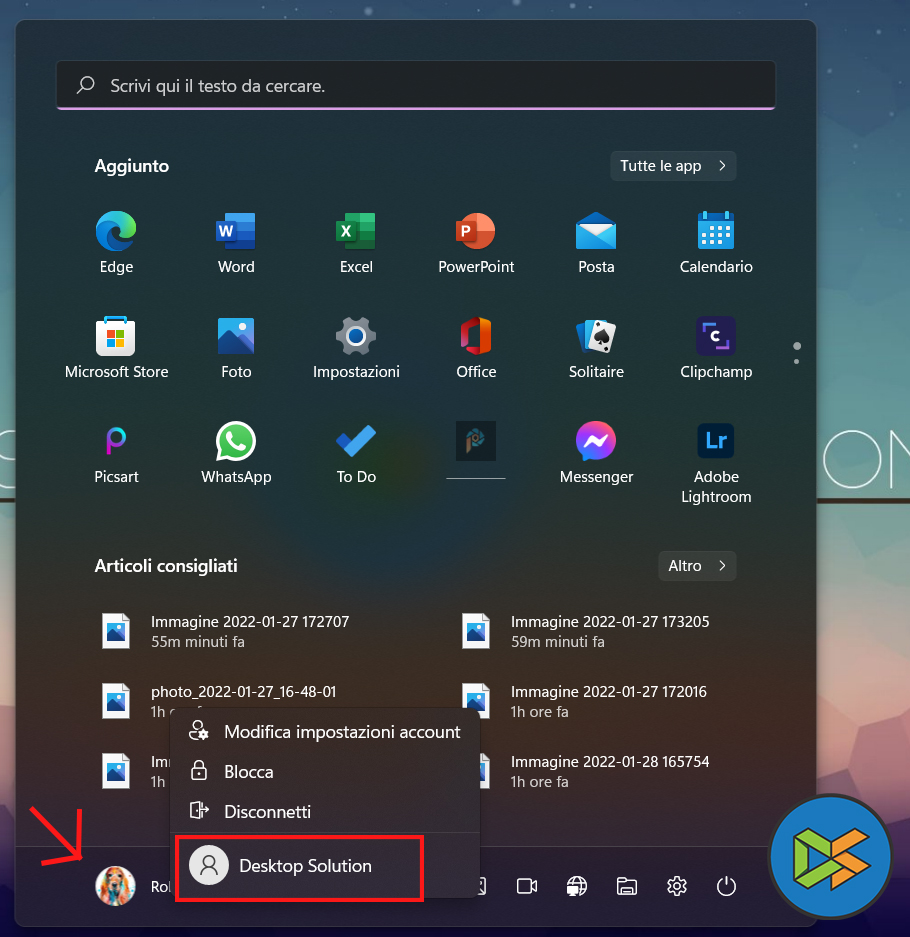Open the Posta mail app
The height and width of the screenshot is (937, 910).
pyautogui.click(x=596, y=242)
